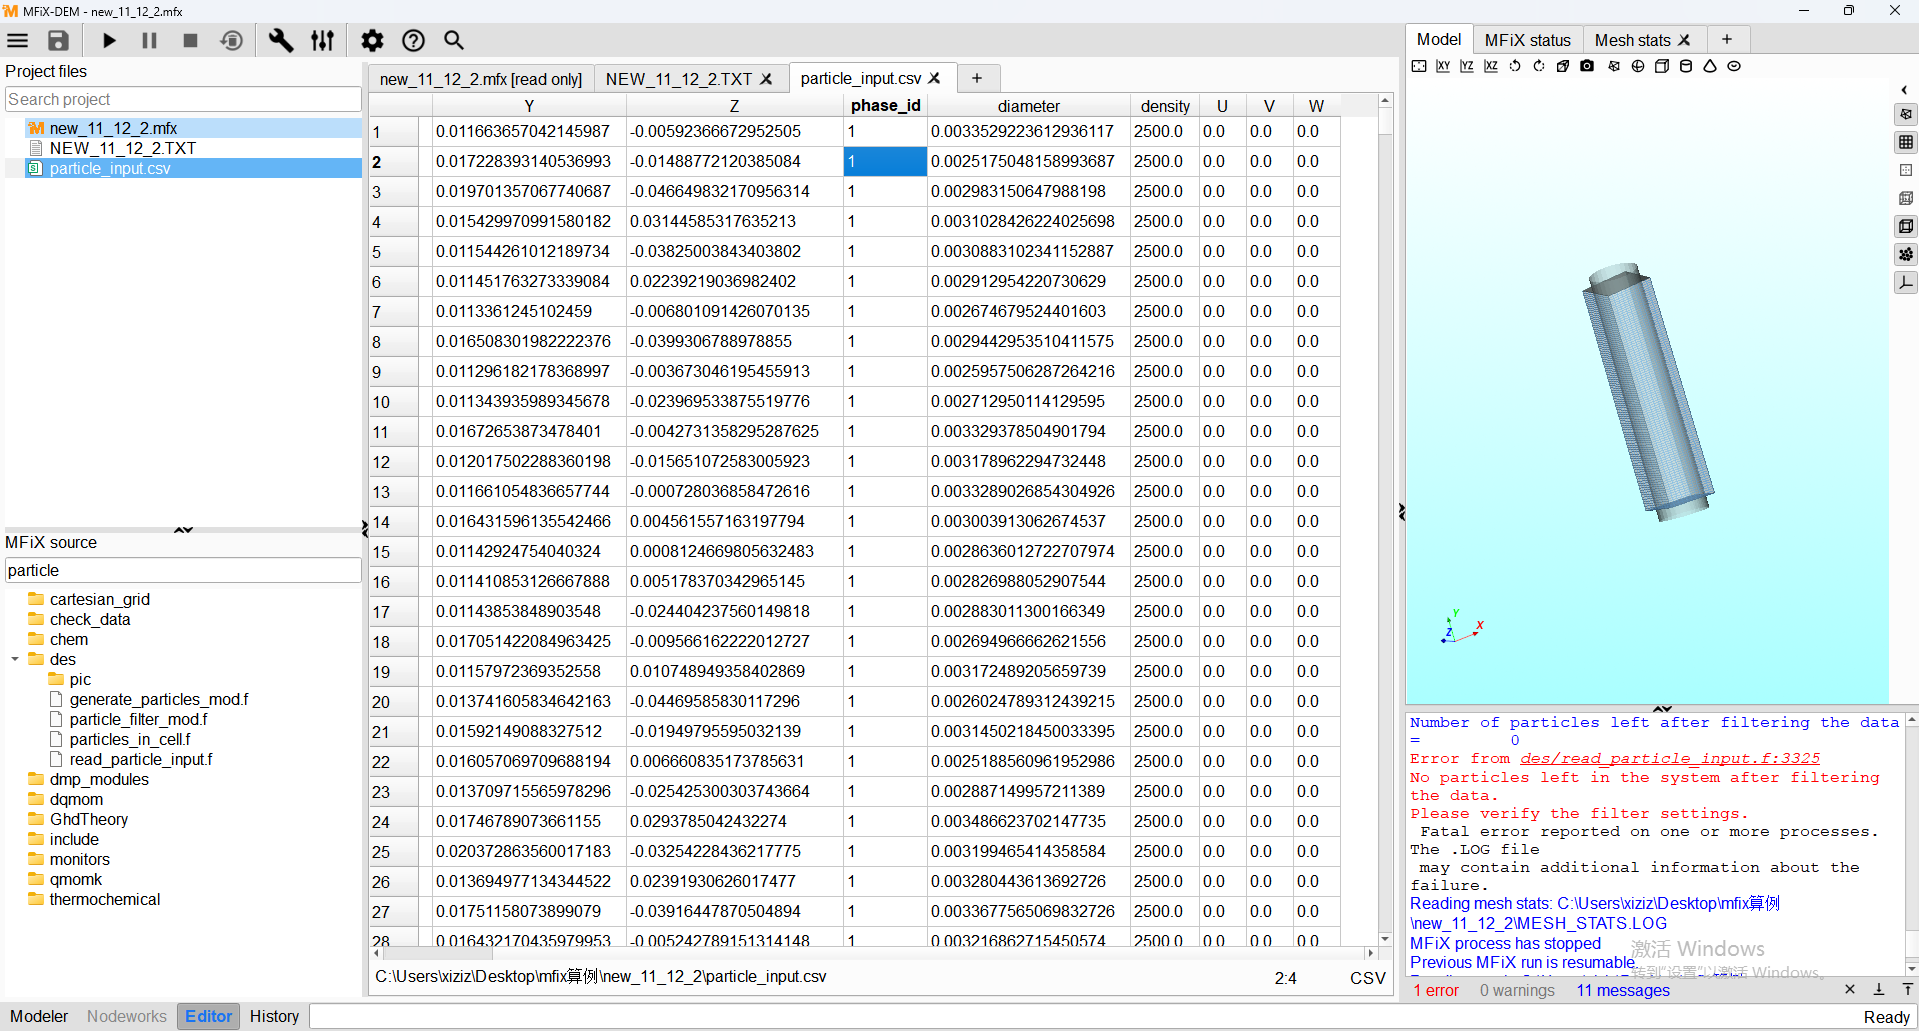The width and height of the screenshot is (1919, 1031).
Task: Click the reset simulation icon
Action: point(231,40)
